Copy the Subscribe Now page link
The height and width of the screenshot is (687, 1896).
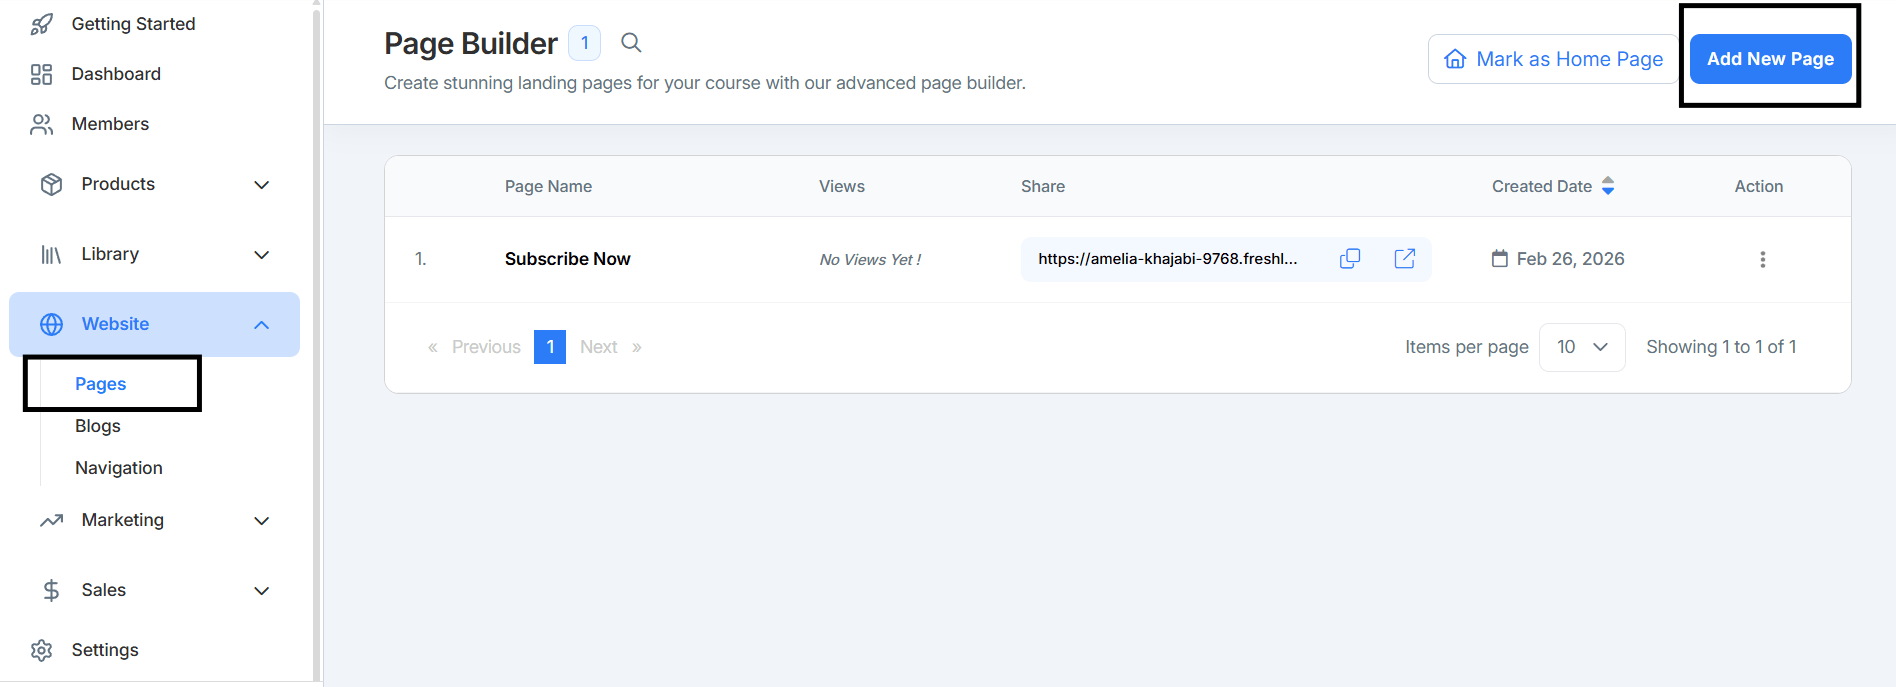tap(1350, 259)
